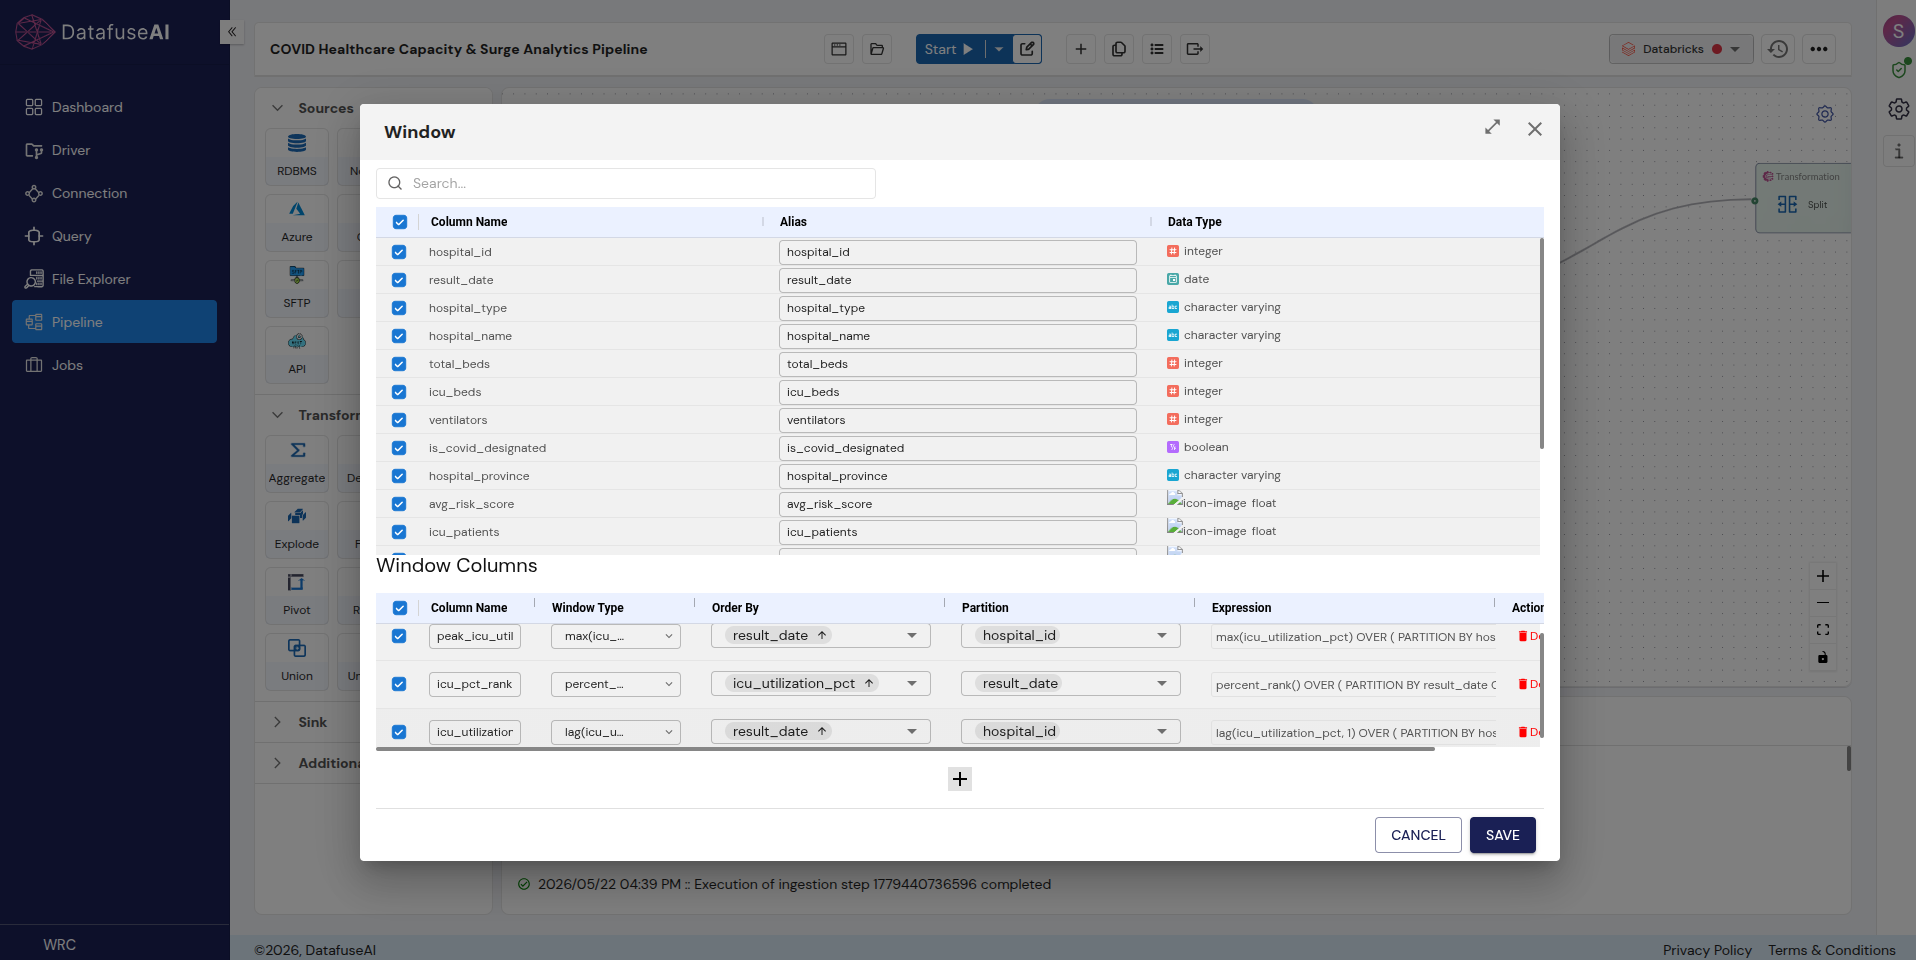Click the edit pipeline pencil icon
This screenshot has height=960, width=1916.
tap(1028, 49)
